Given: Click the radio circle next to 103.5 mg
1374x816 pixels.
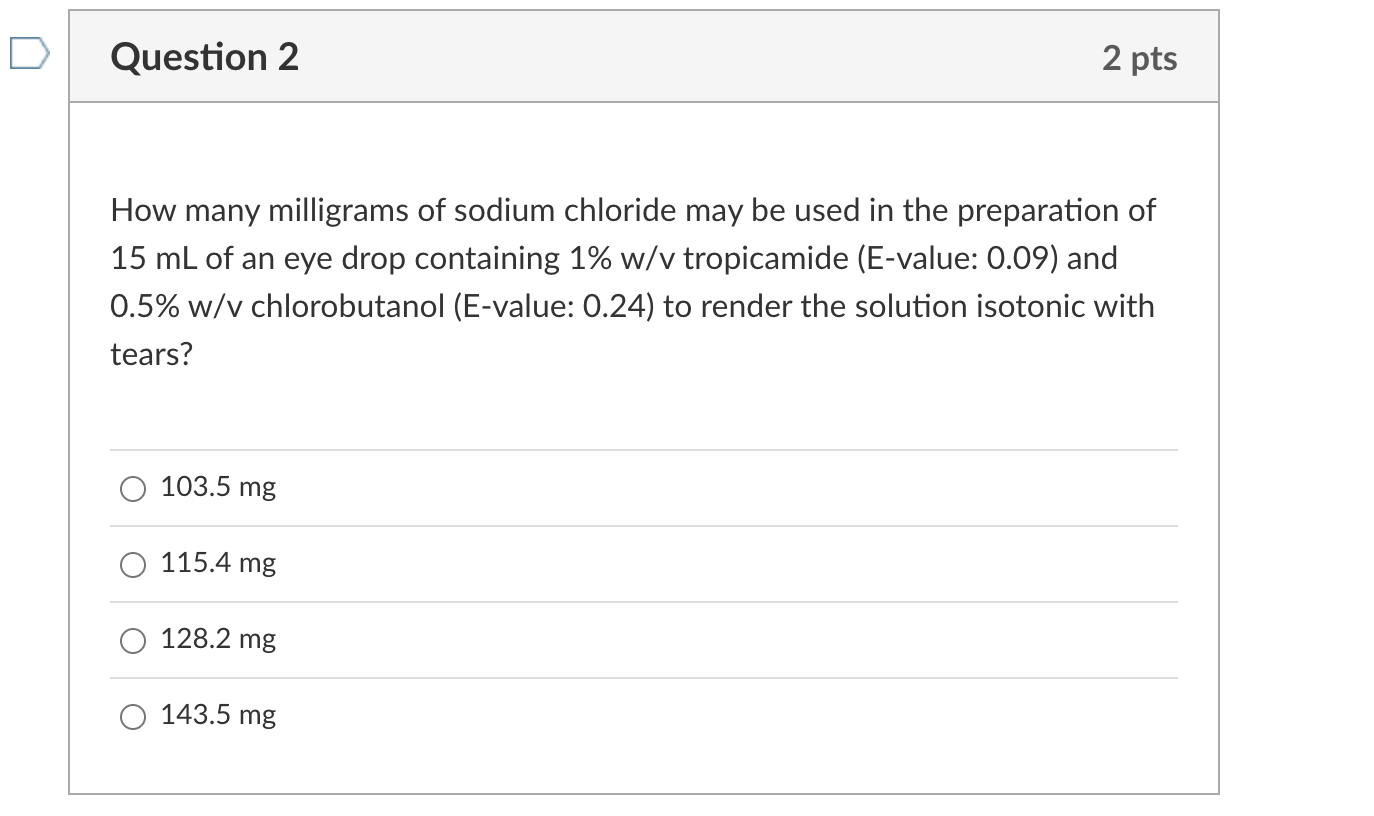Looking at the screenshot, I should coord(132,489).
